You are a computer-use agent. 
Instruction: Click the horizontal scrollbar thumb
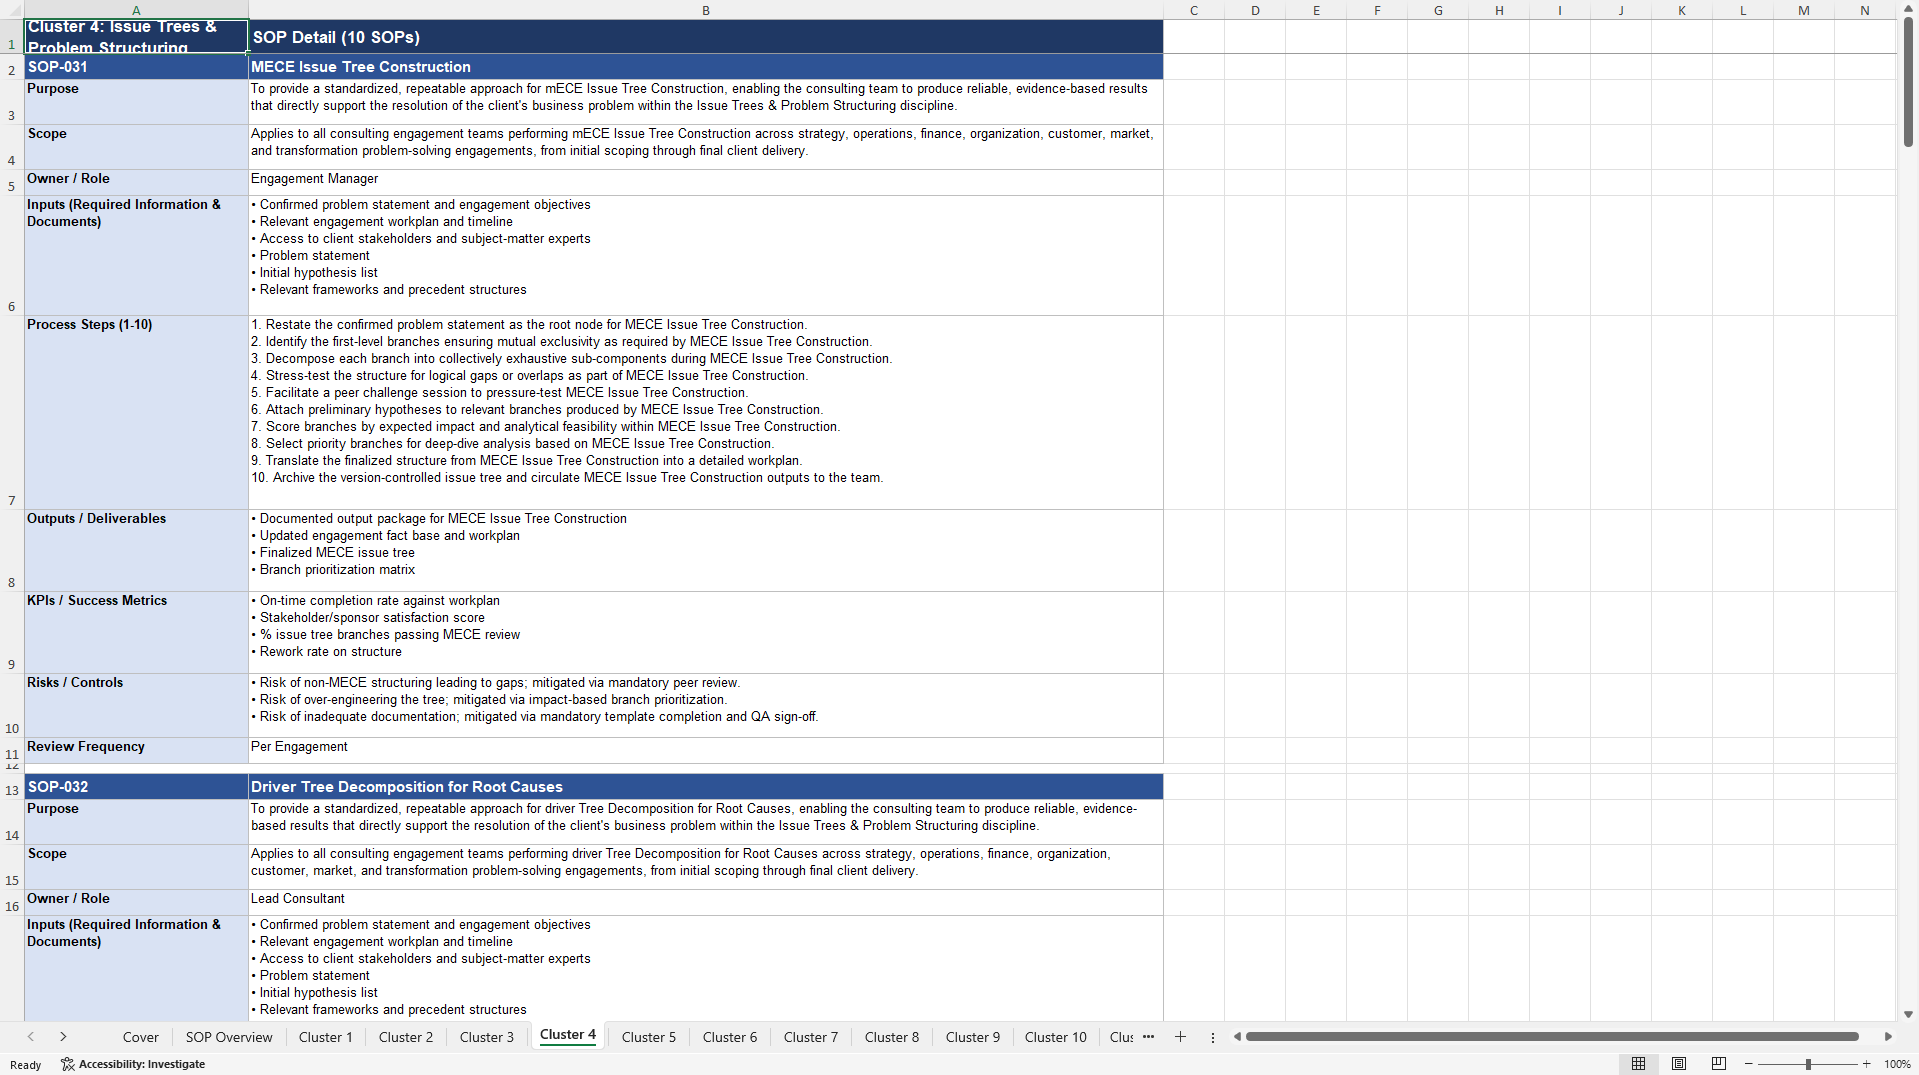(1552, 1037)
